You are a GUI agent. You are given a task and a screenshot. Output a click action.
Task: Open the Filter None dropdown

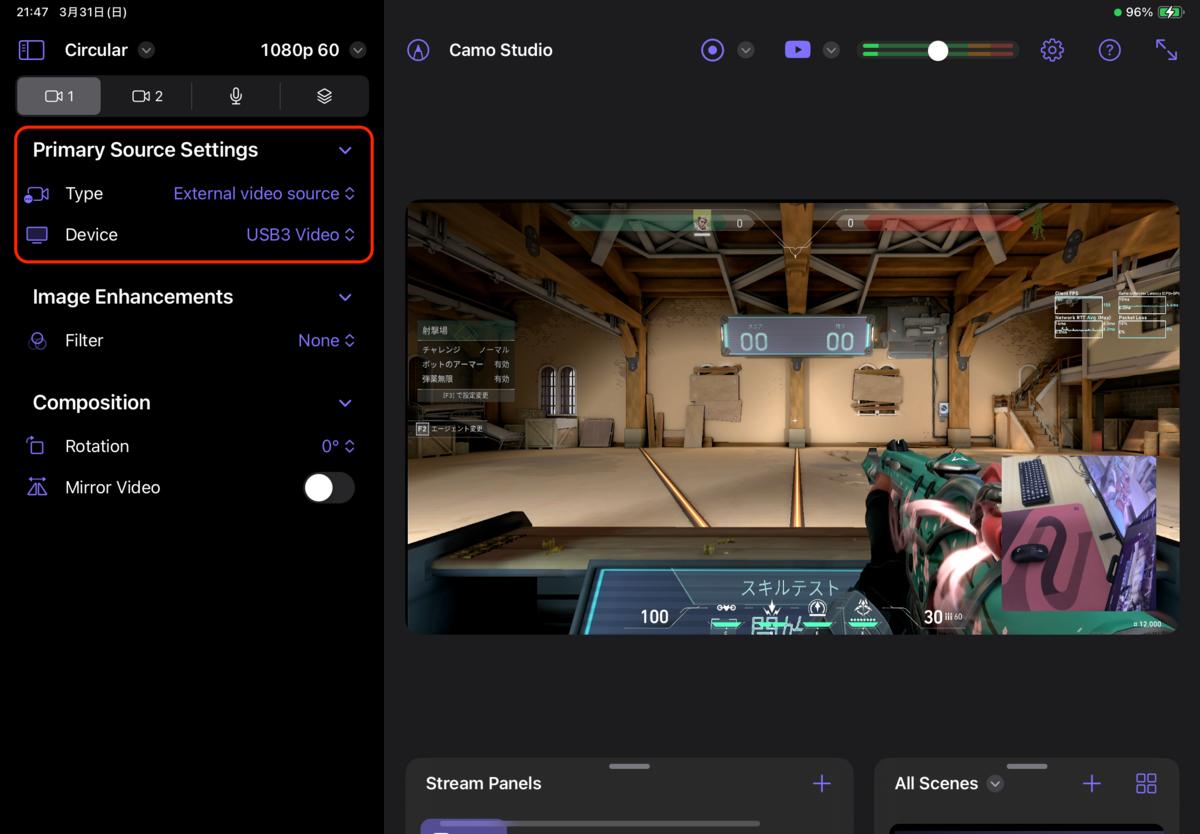[x=326, y=341]
